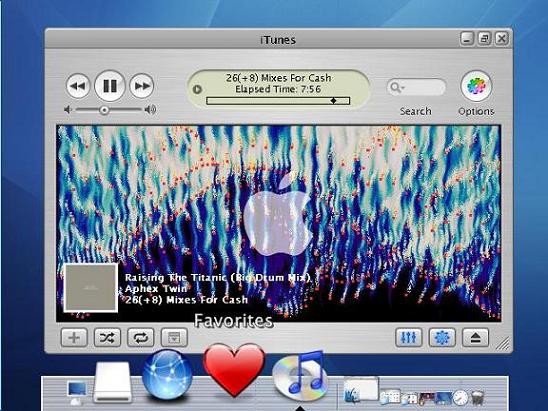Click the iTunes window title text
Screen dimensions: 548x411
[278, 40]
